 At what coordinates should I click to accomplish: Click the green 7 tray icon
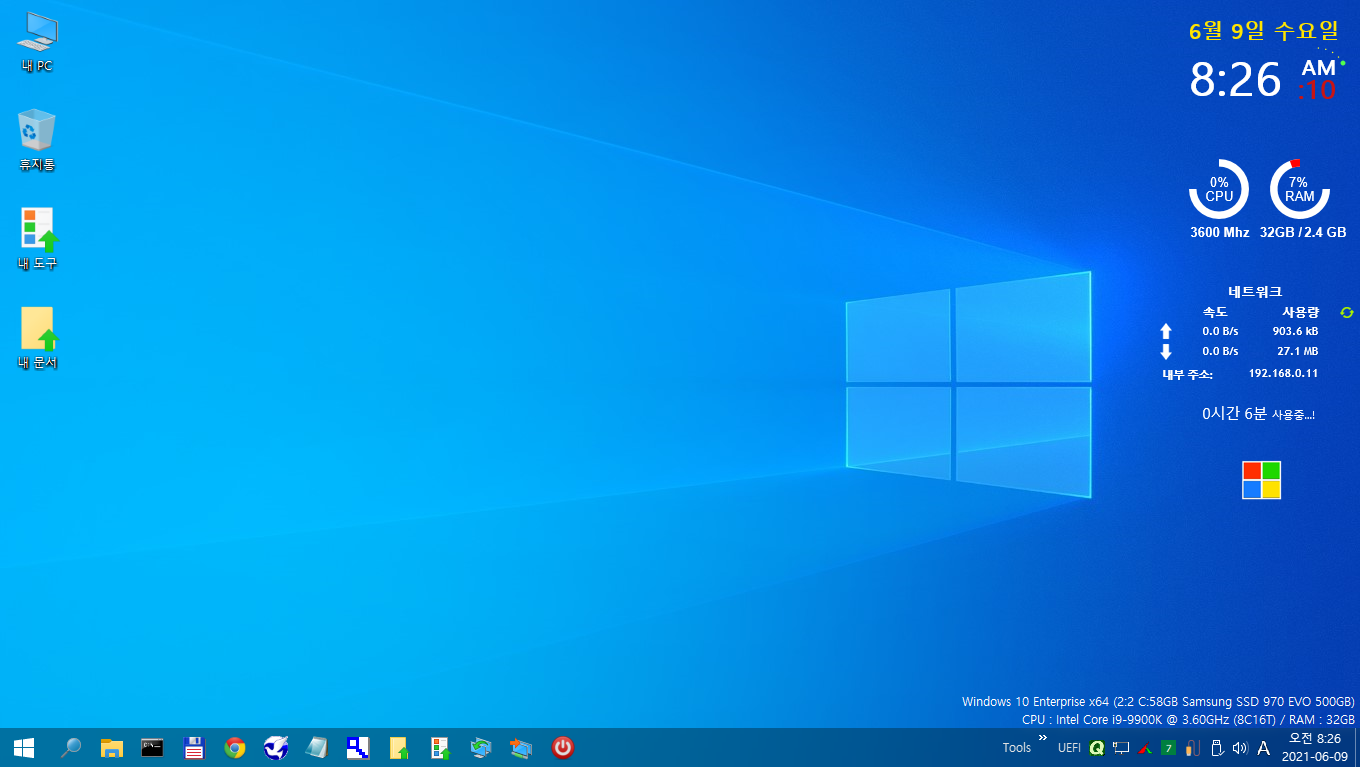[1168, 747]
